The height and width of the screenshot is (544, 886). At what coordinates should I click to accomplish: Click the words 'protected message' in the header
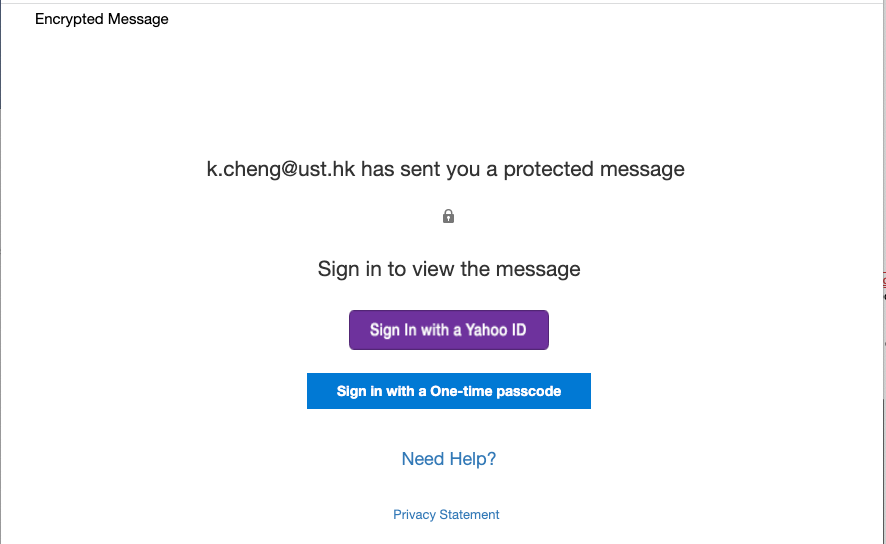[594, 169]
